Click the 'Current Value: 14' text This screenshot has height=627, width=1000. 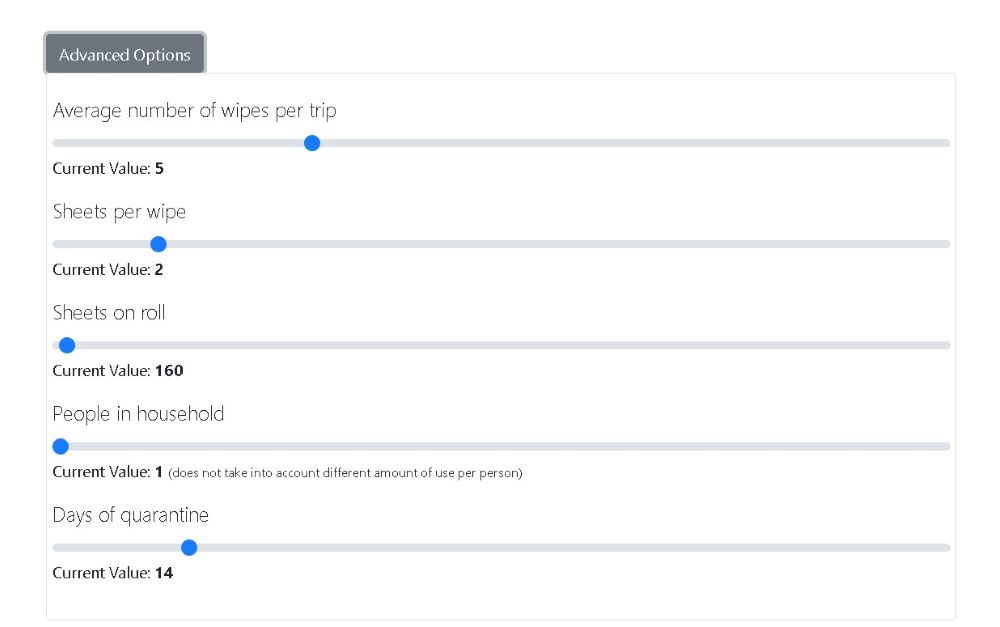[113, 573]
